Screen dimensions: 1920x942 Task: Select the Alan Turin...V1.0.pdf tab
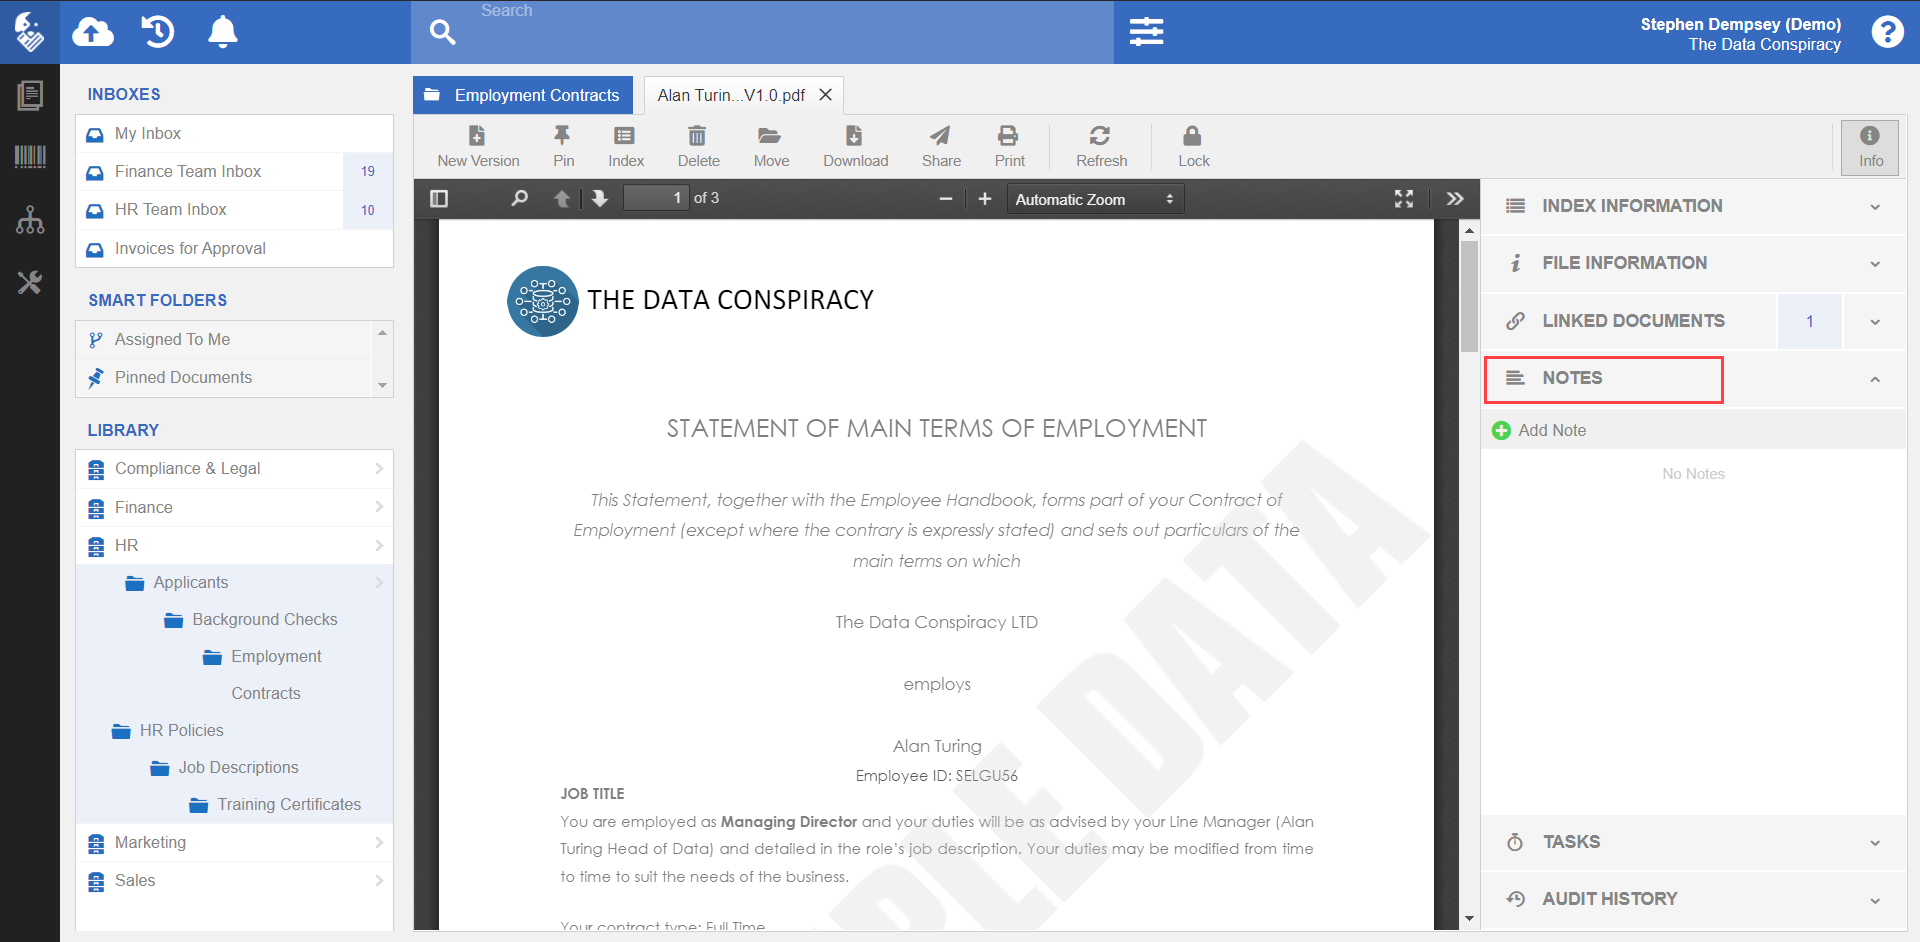pyautogui.click(x=731, y=95)
